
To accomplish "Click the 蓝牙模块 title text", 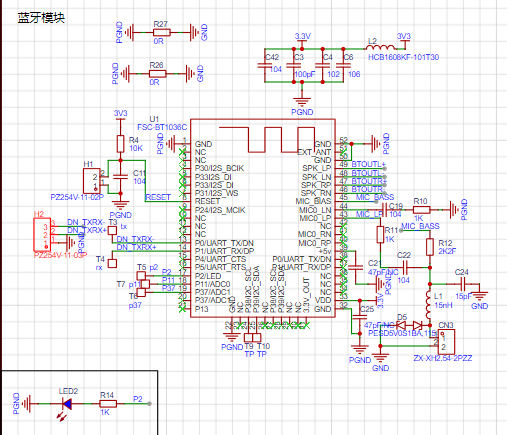I will (x=41, y=18).
